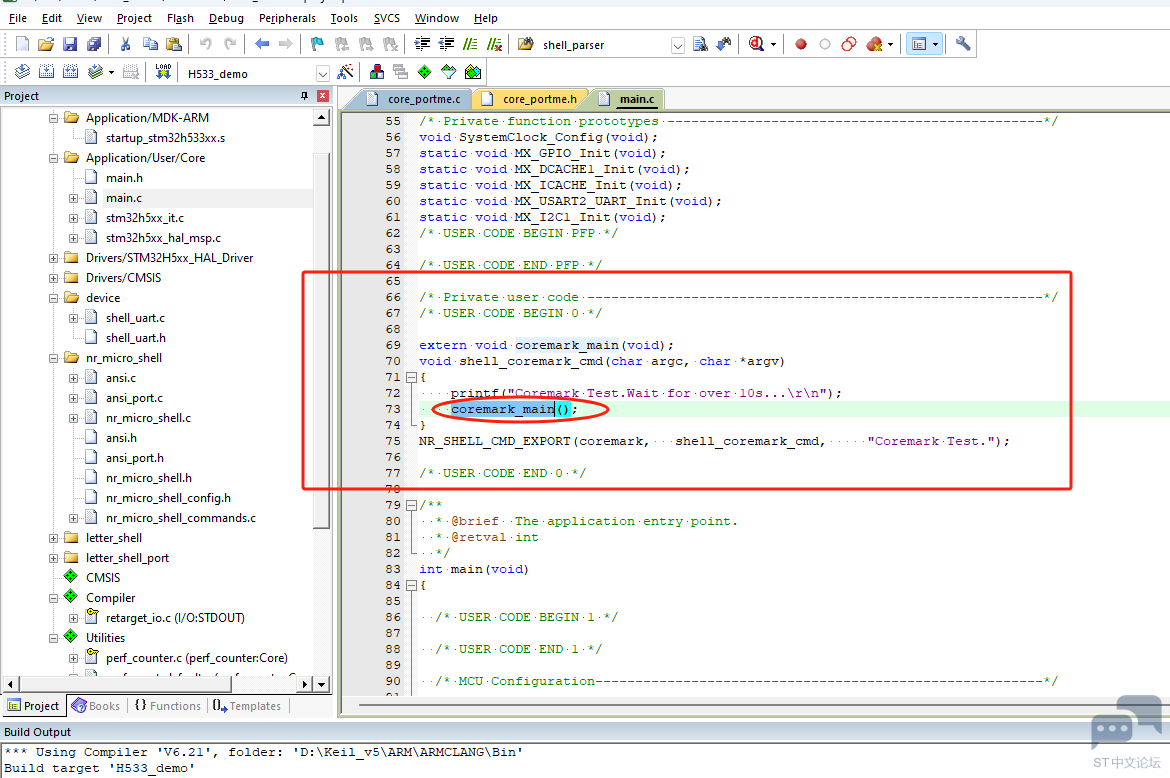Open batch build dropdown arrow

coord(111,72)
